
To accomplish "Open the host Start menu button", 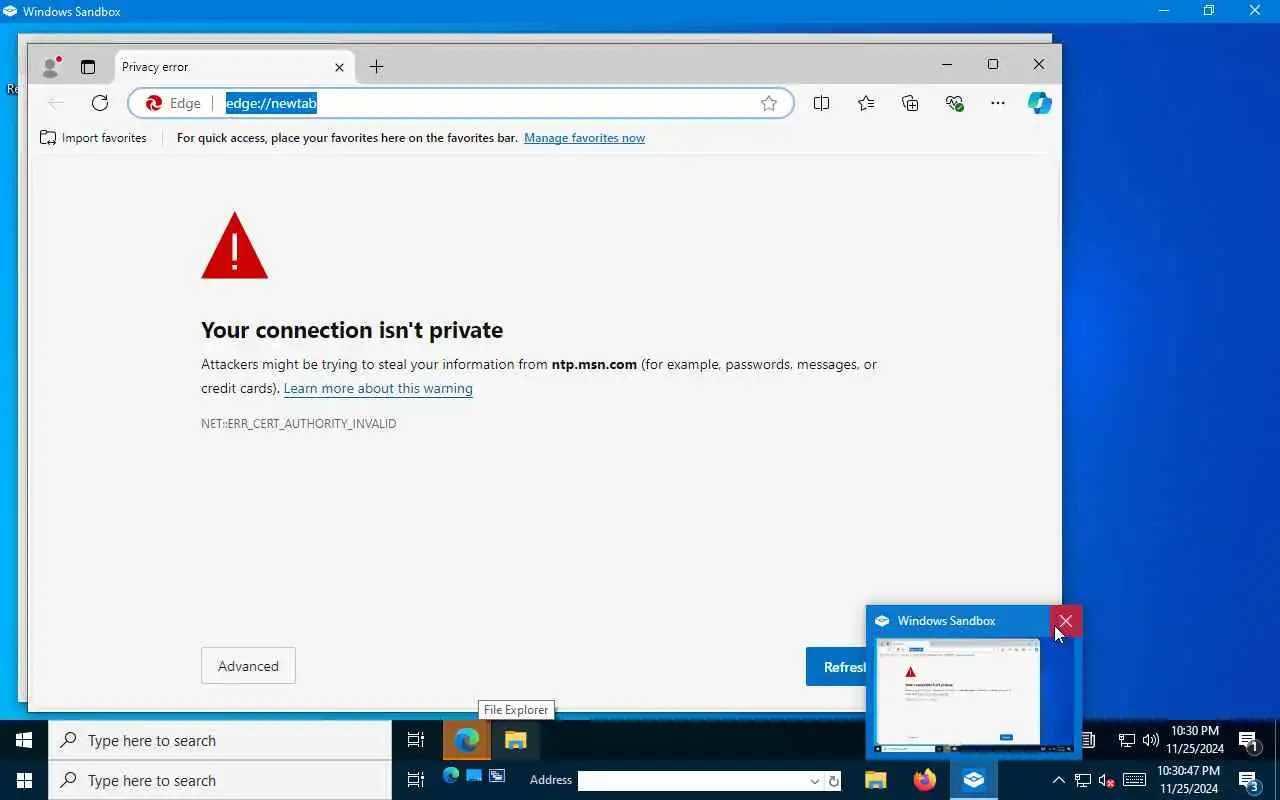I will [24, 780].
